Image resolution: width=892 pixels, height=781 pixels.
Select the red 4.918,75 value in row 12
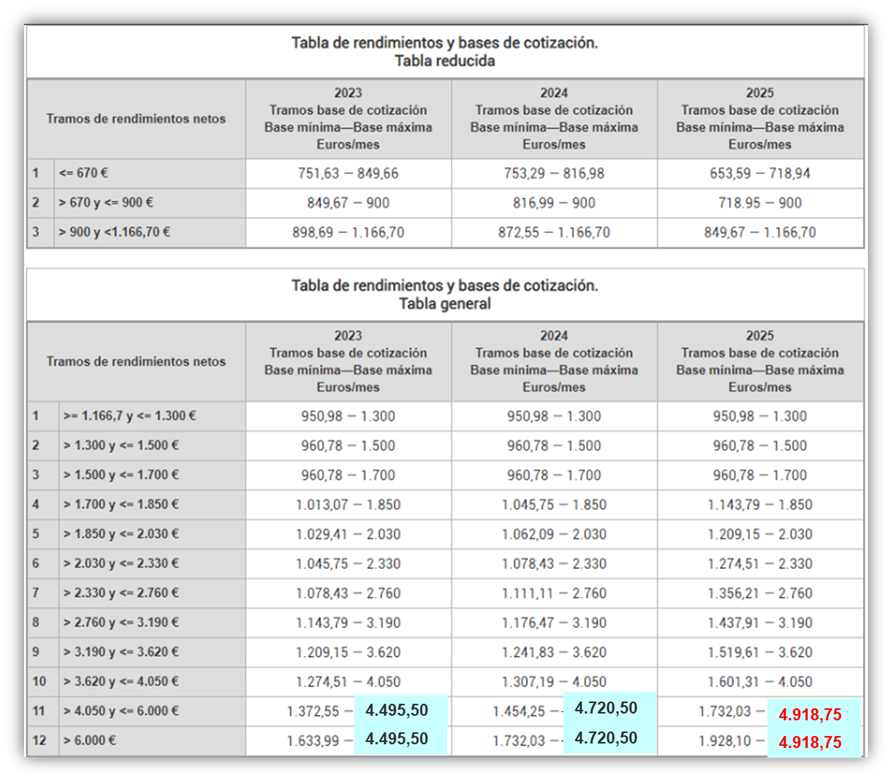click(x=809, y=742)
